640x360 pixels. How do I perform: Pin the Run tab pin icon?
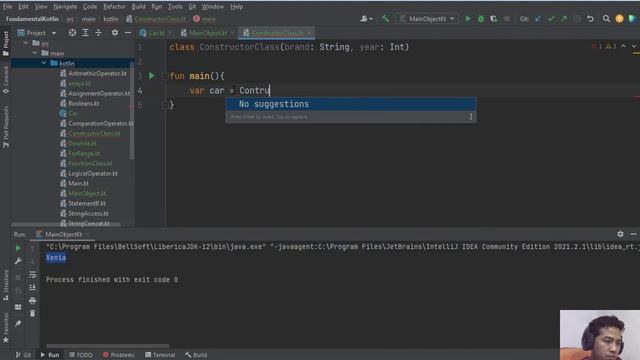pyautogui.click(x=18, y=324)
